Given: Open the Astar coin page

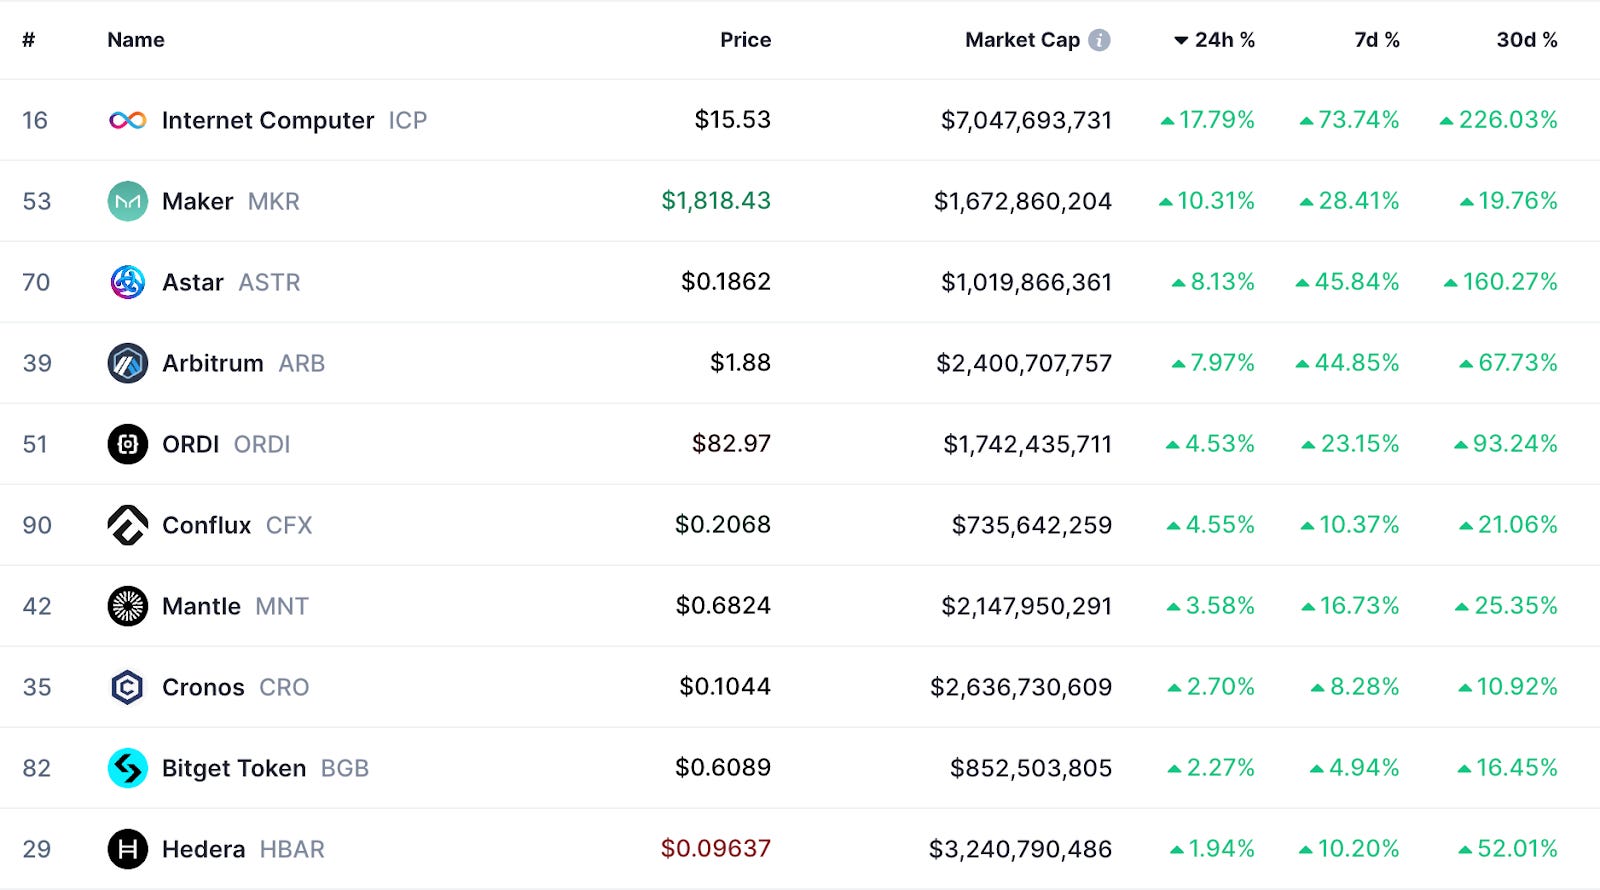Looking at the screenshot, I should [x=193, y=282].
